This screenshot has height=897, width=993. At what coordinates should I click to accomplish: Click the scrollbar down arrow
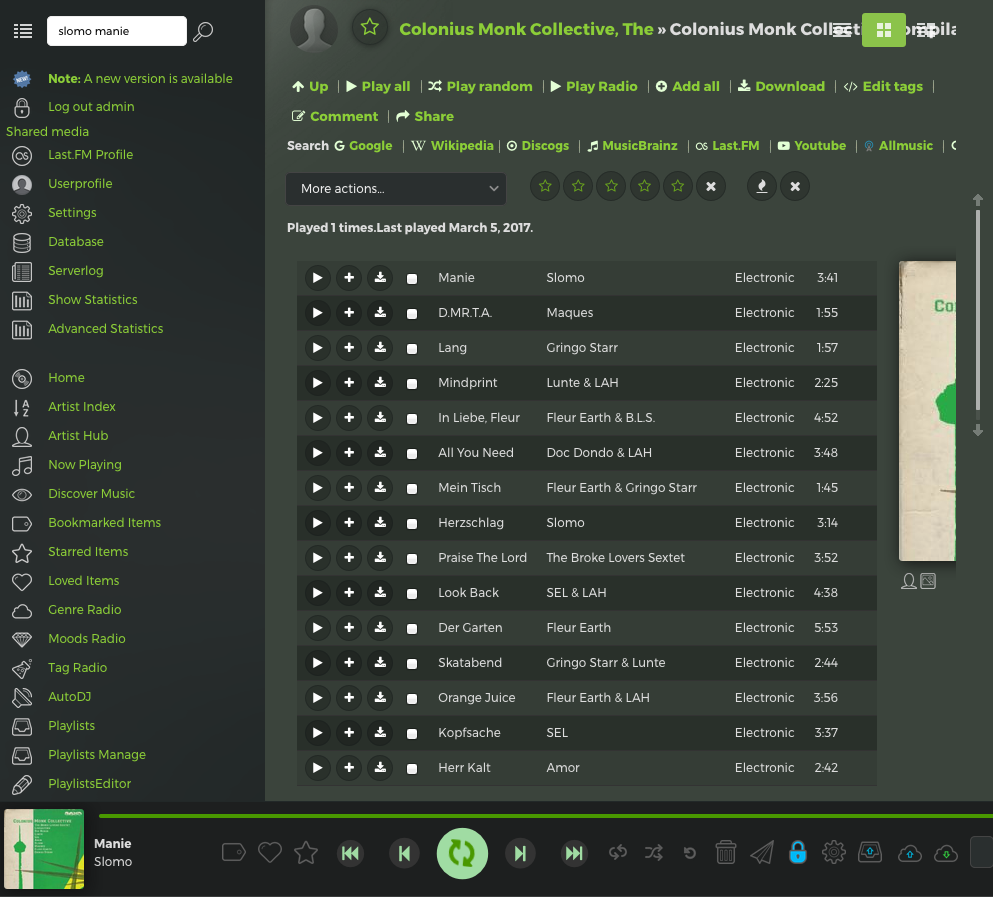(x=978, y=431)
